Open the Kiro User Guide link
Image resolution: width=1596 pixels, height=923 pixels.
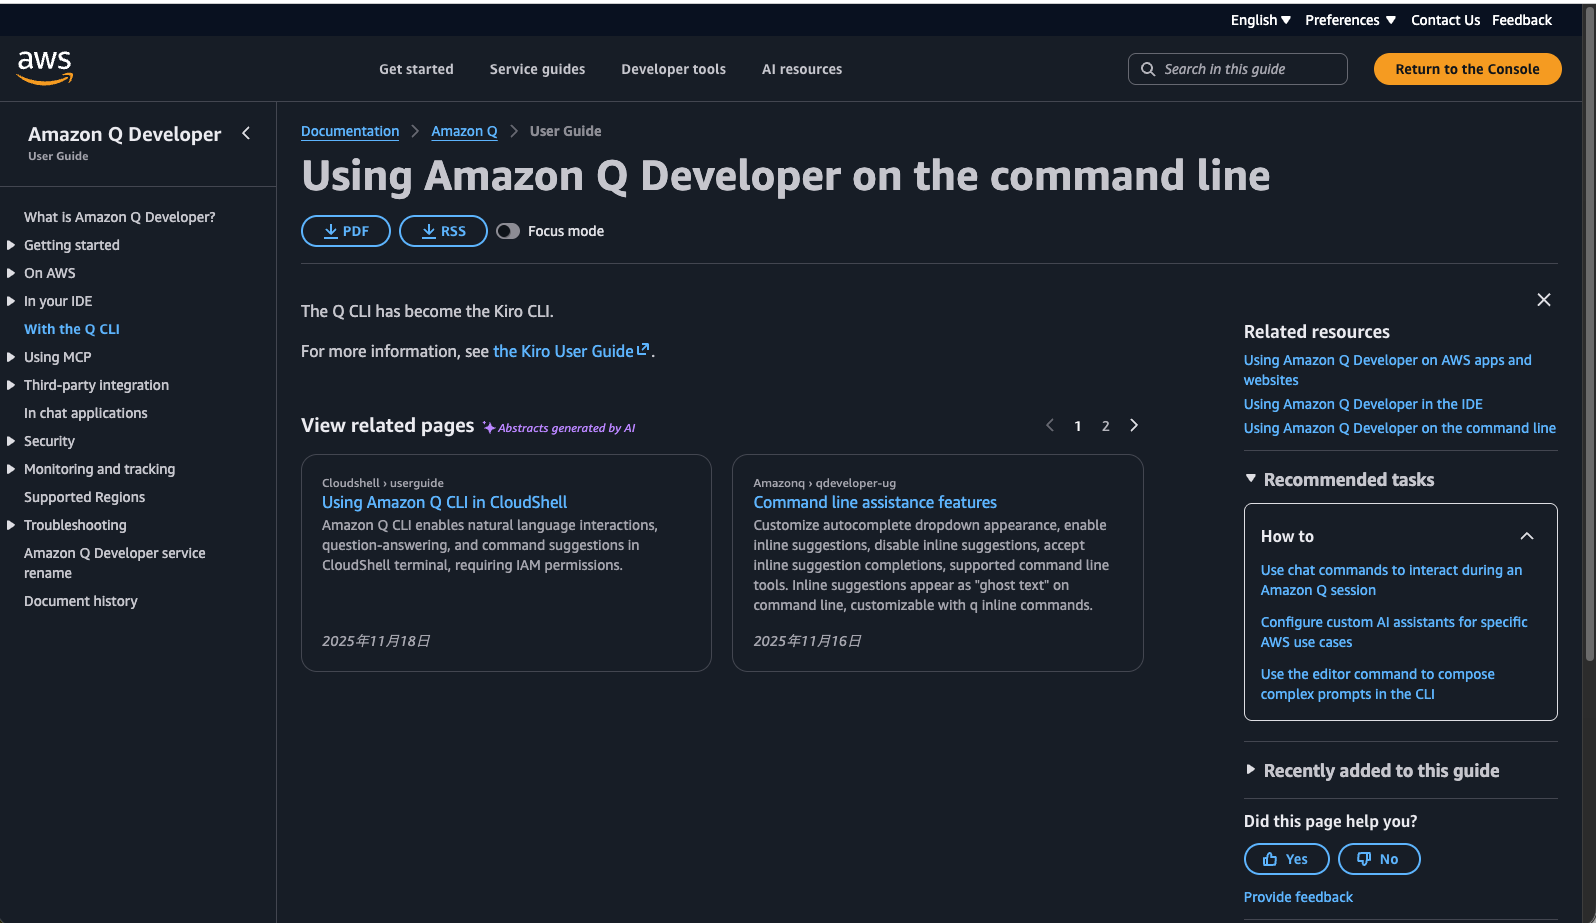coord(571,351)
